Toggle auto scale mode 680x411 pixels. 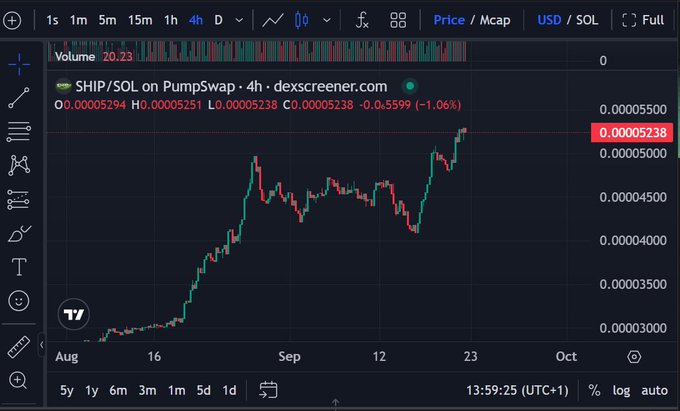click(654, 391)
